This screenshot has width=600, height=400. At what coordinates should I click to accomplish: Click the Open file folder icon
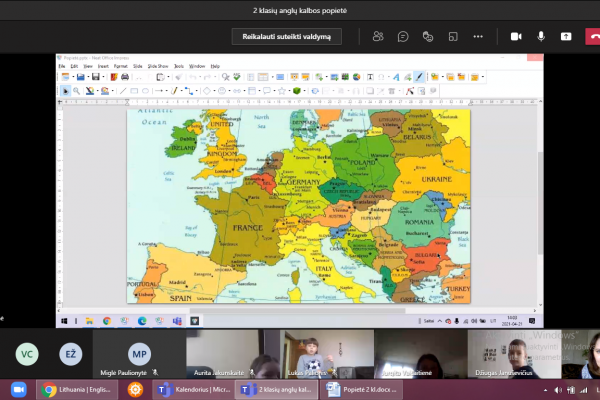coord(80,77)
